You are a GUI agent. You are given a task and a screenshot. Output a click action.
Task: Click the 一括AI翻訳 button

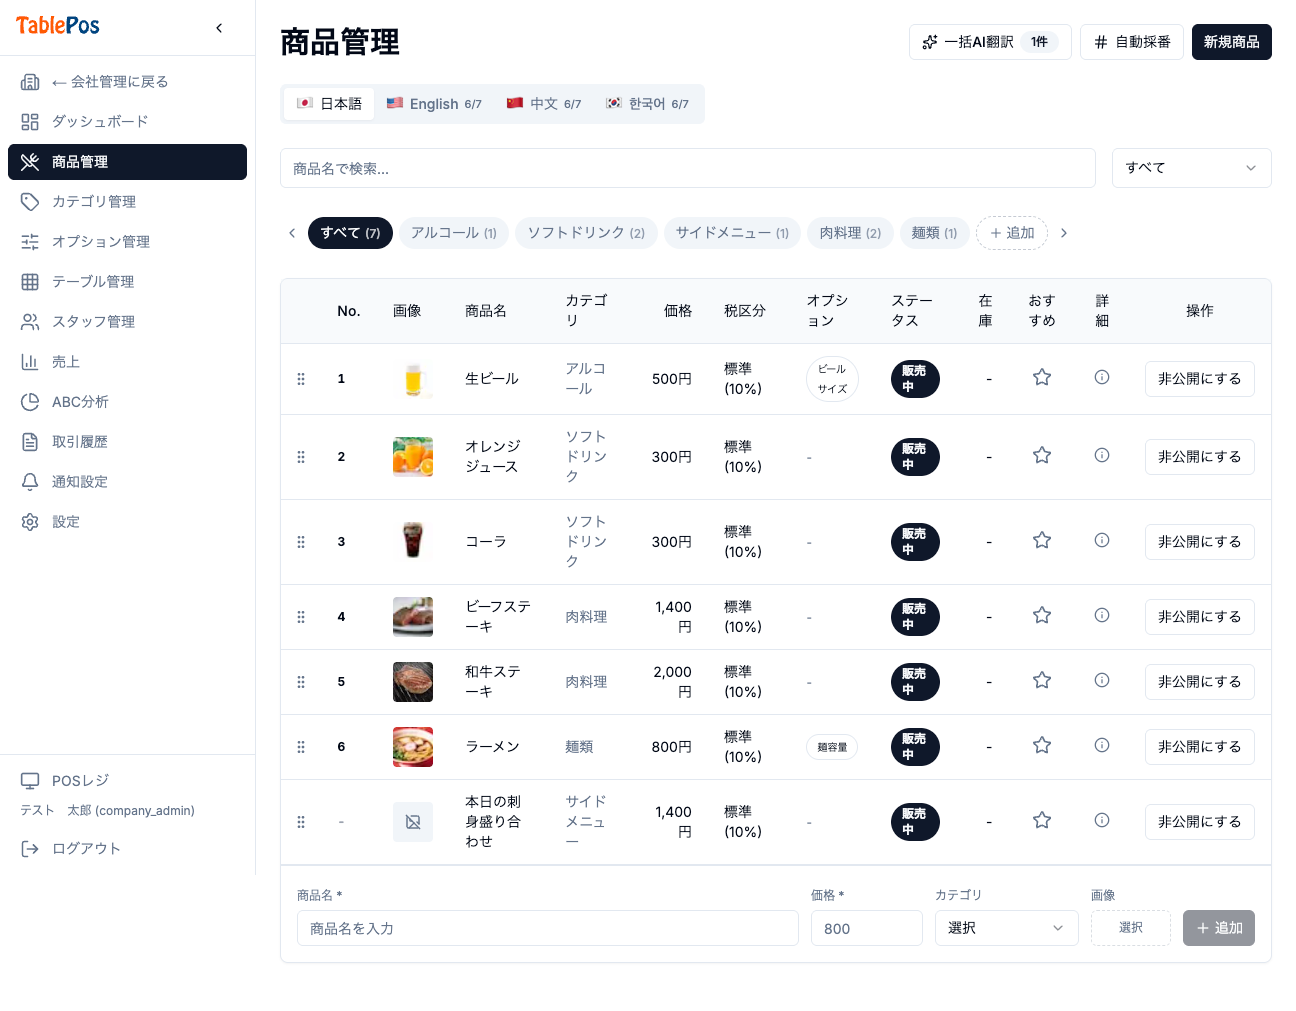(x=990, y=42)
